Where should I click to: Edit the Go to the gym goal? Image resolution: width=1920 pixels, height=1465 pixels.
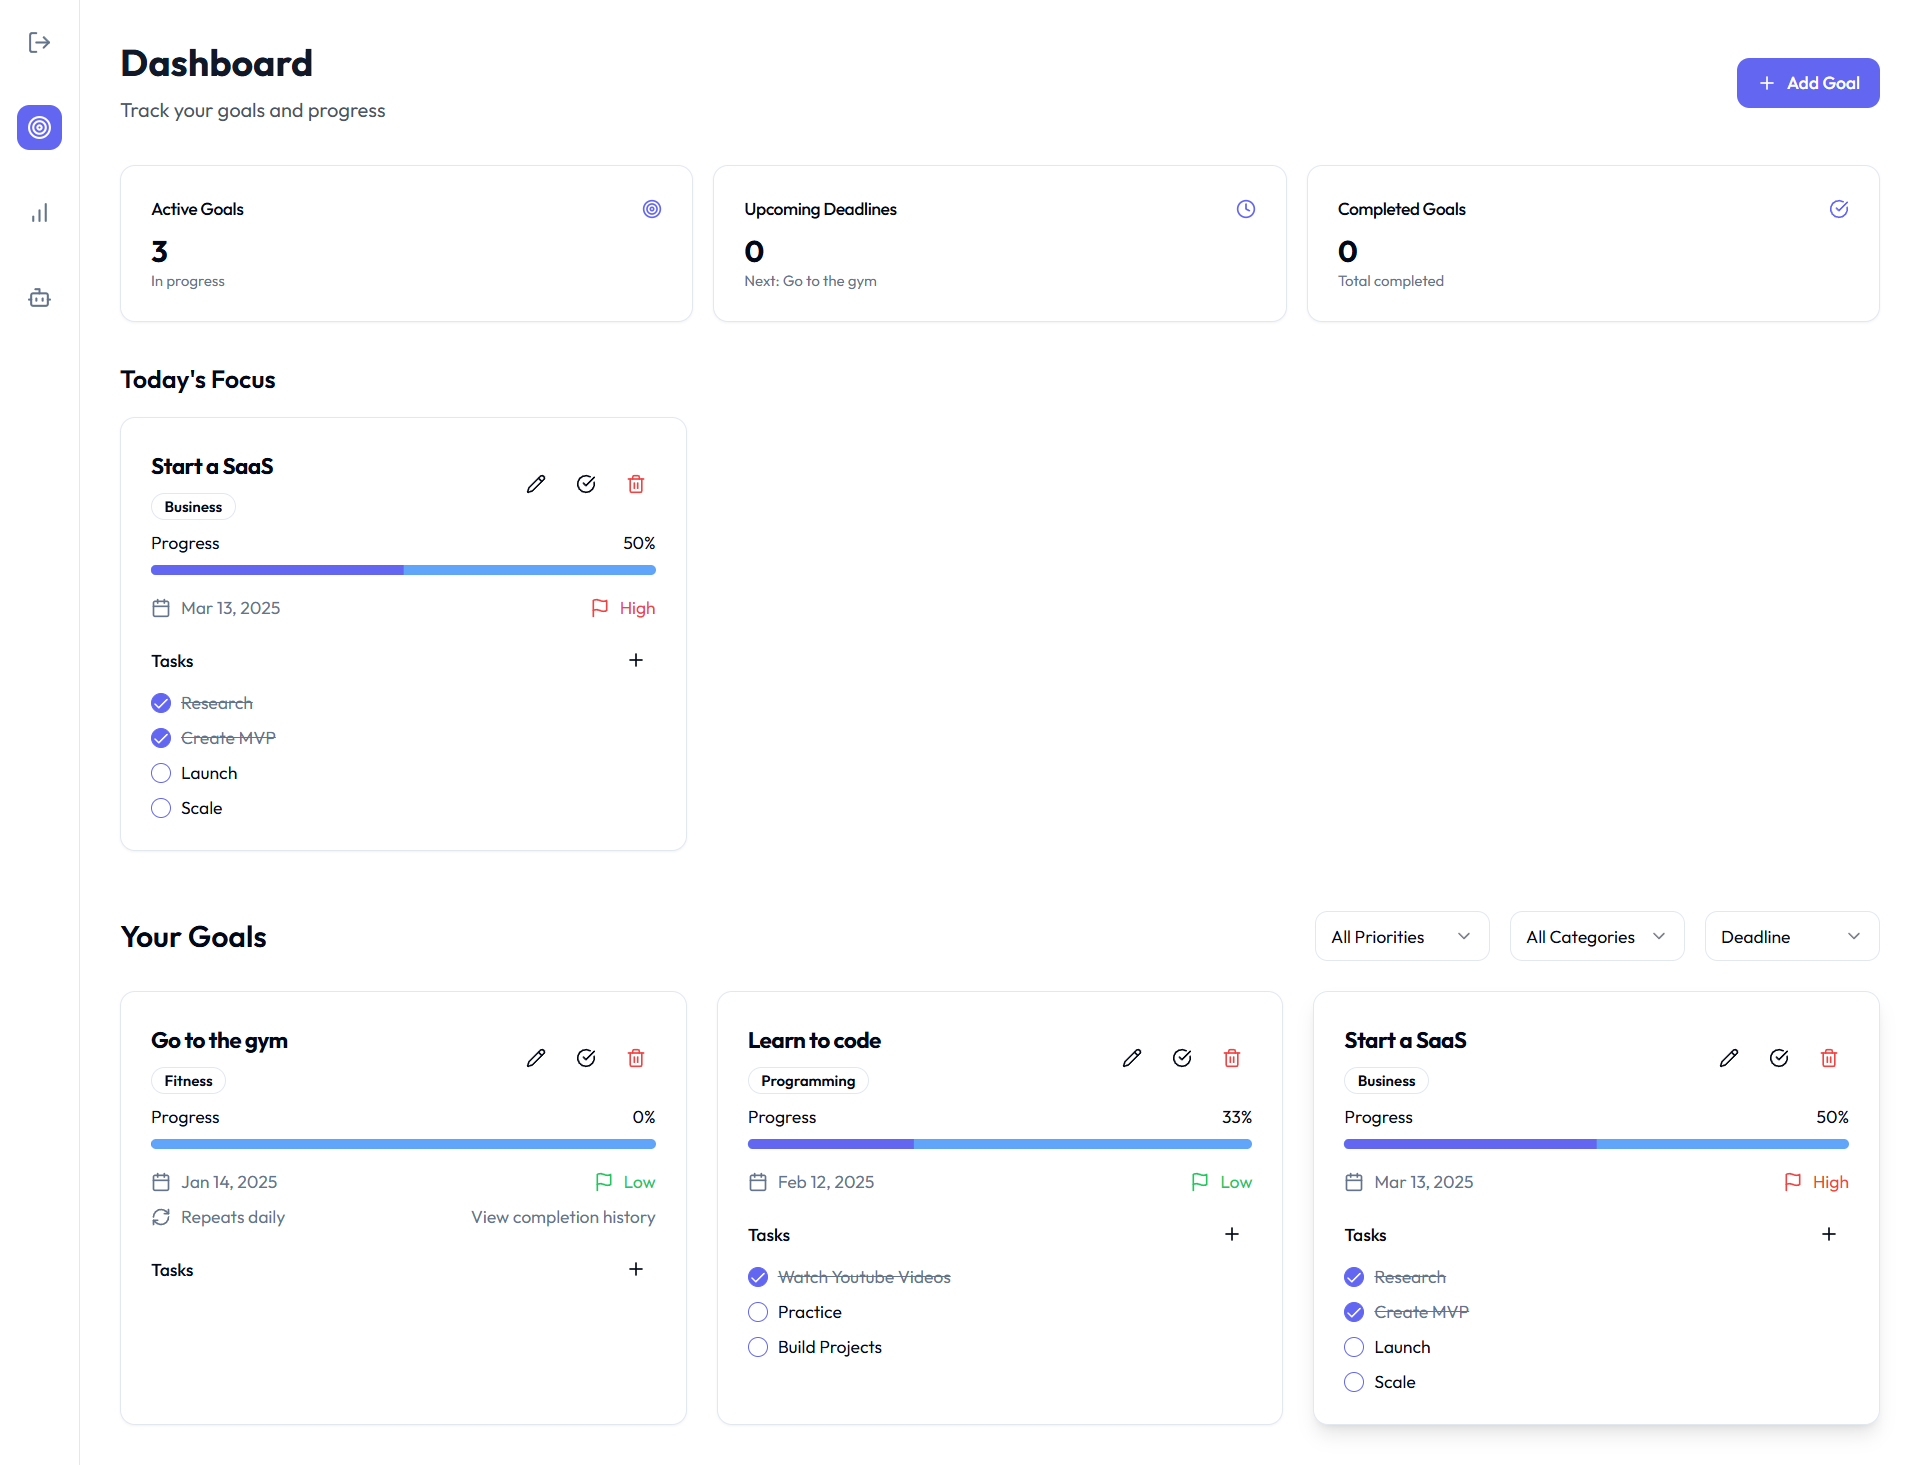[x=536, y=1057]
